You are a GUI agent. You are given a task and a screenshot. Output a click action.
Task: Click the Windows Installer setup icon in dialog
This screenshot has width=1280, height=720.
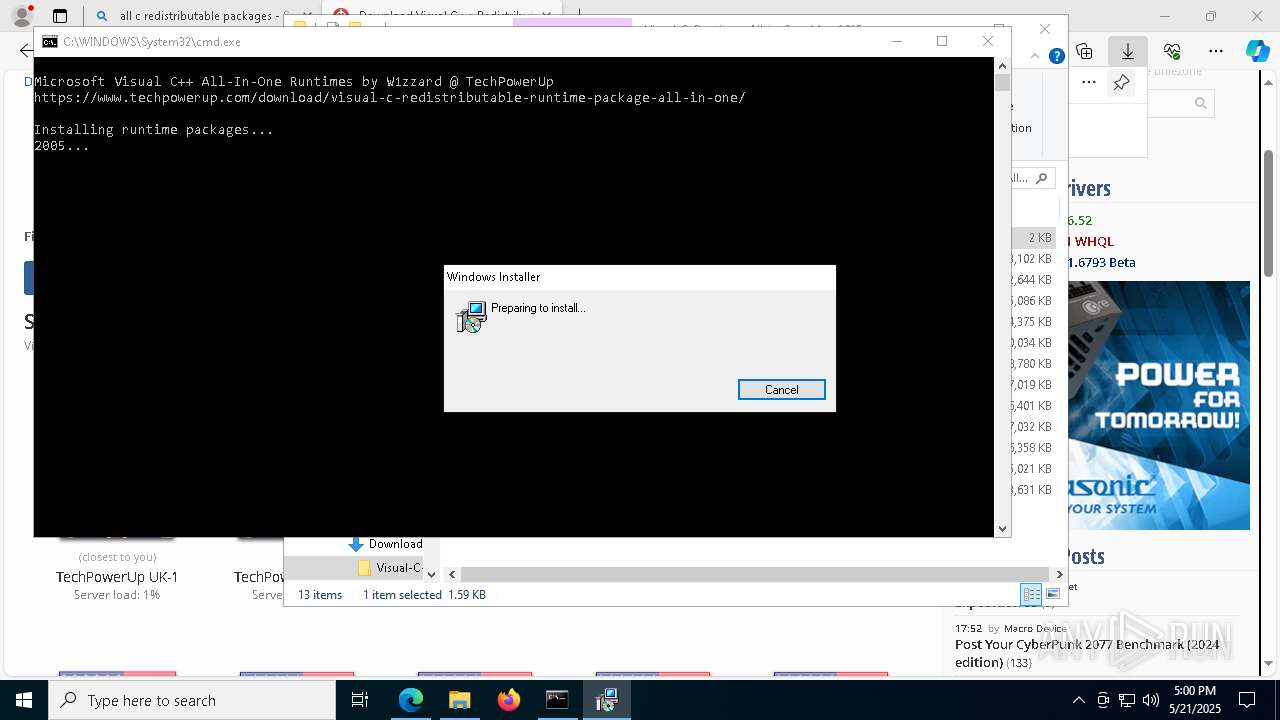[x=470, y=318]
